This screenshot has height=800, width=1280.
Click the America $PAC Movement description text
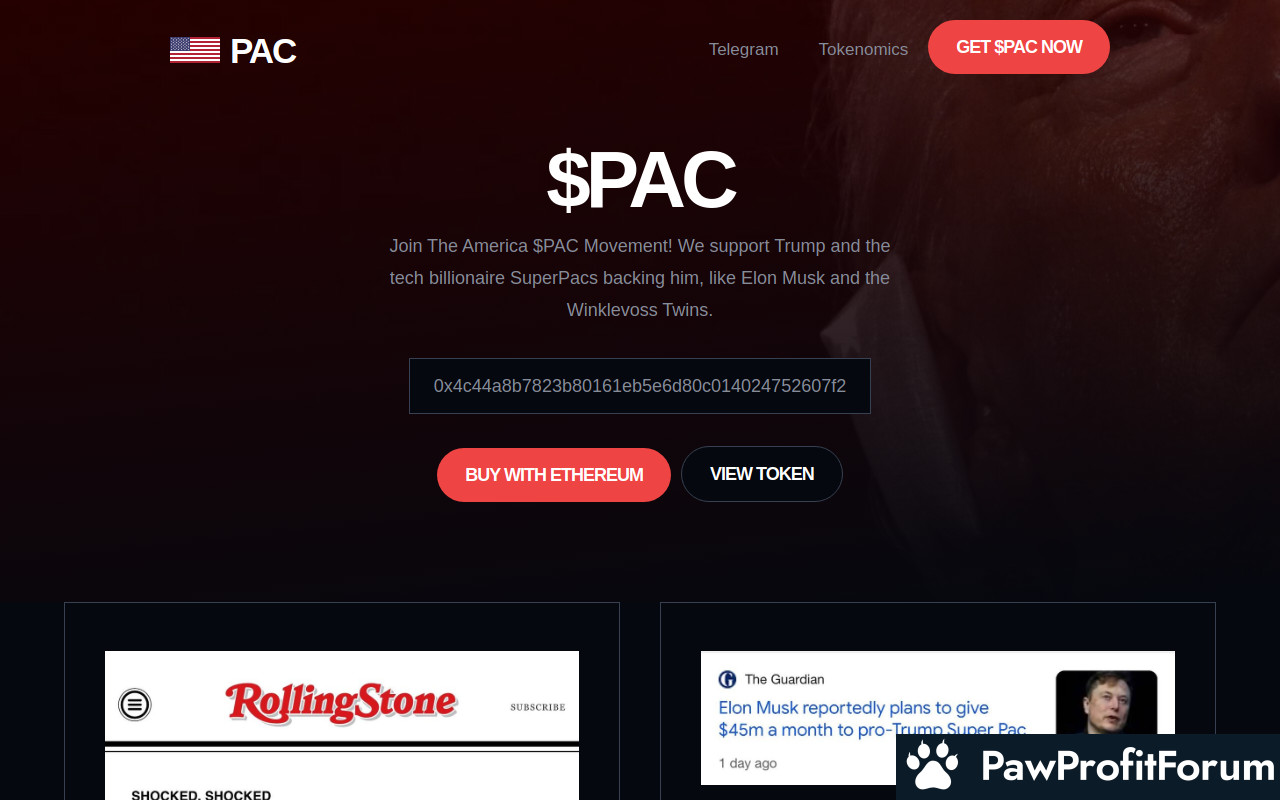[640, 278]
